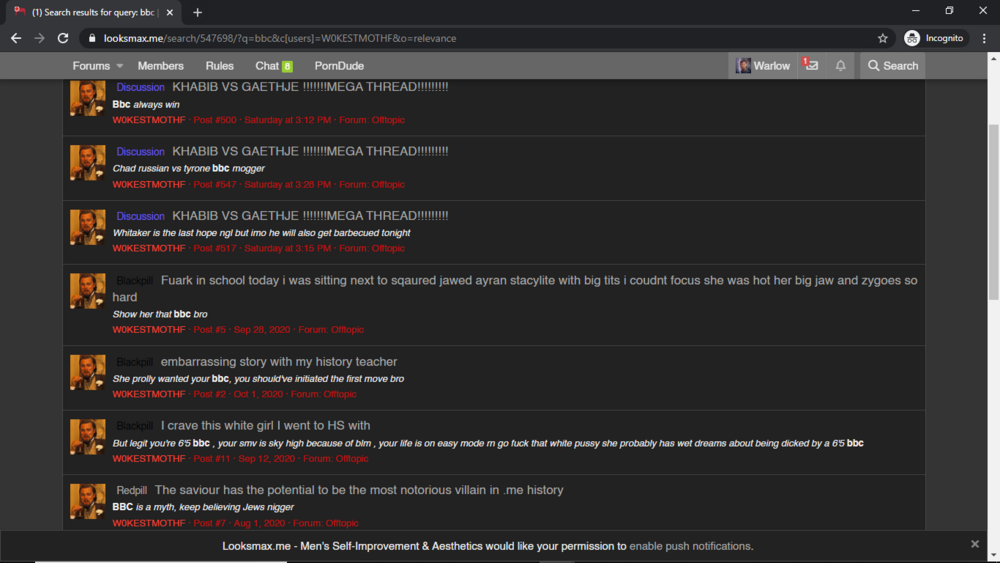Open the Search button in the navbar
1000x563 pixels.
click(x=893, y=66)
